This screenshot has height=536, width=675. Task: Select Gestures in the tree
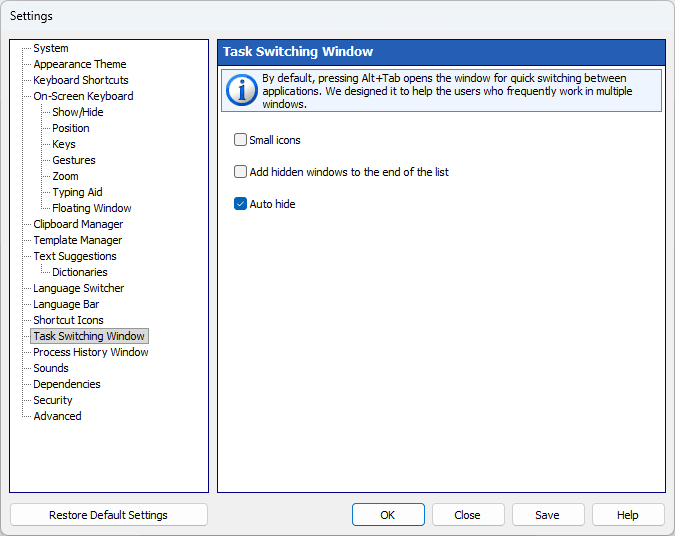[74, 160]
